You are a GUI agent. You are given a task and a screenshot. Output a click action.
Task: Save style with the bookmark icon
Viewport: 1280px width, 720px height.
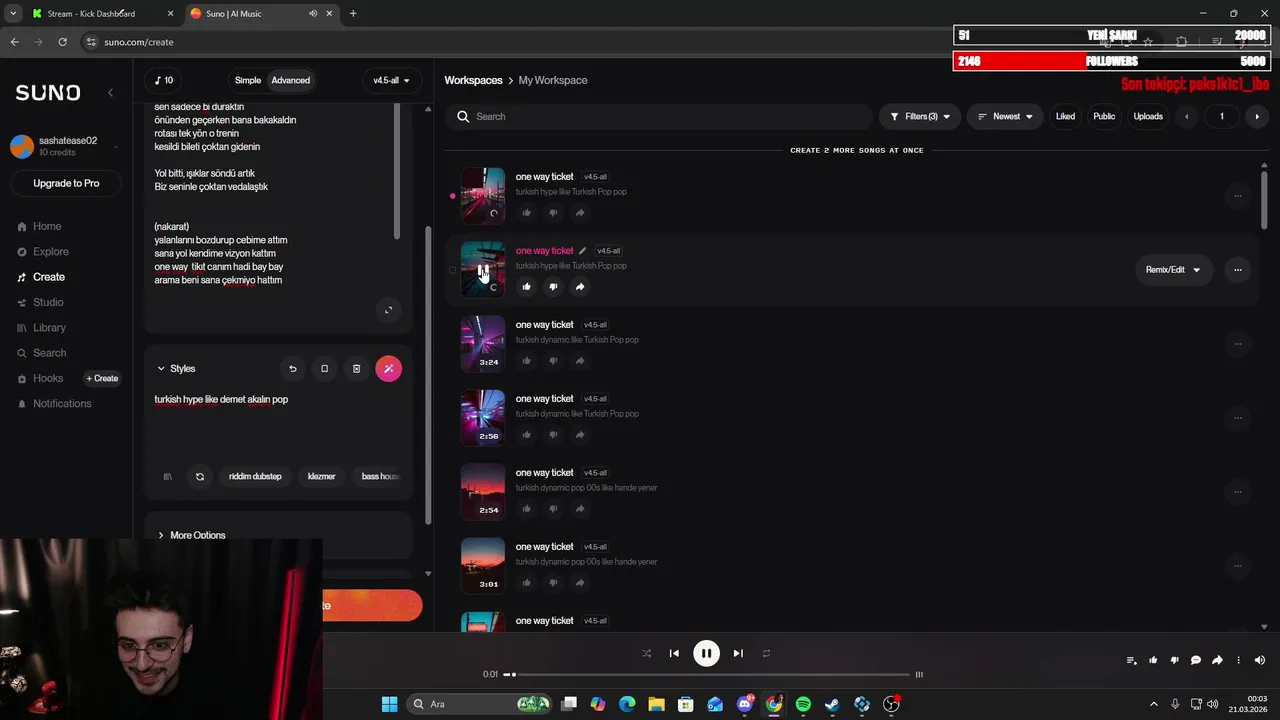(324, 369)
